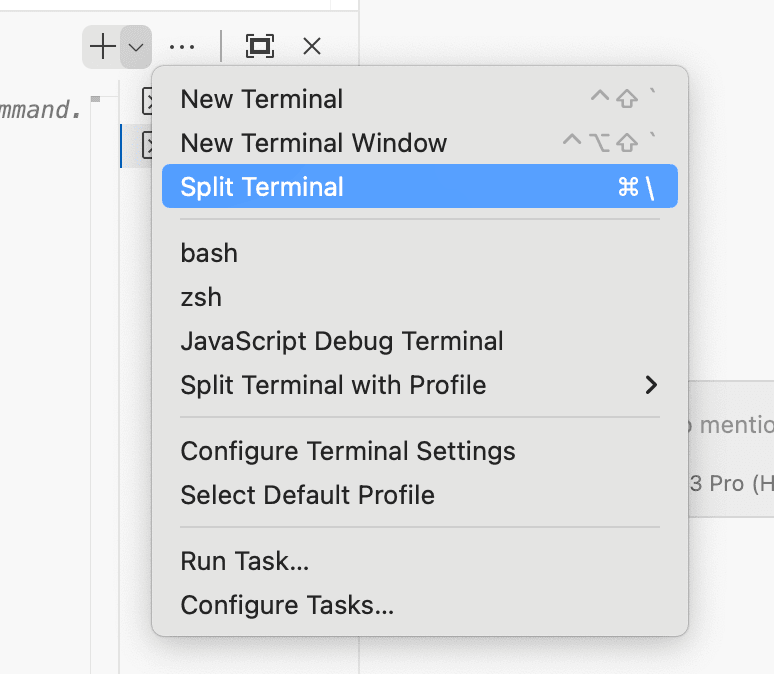Maximize the terminal panel size
The image size is (774, 674).
pyautogui.click(x=260, y=46)
